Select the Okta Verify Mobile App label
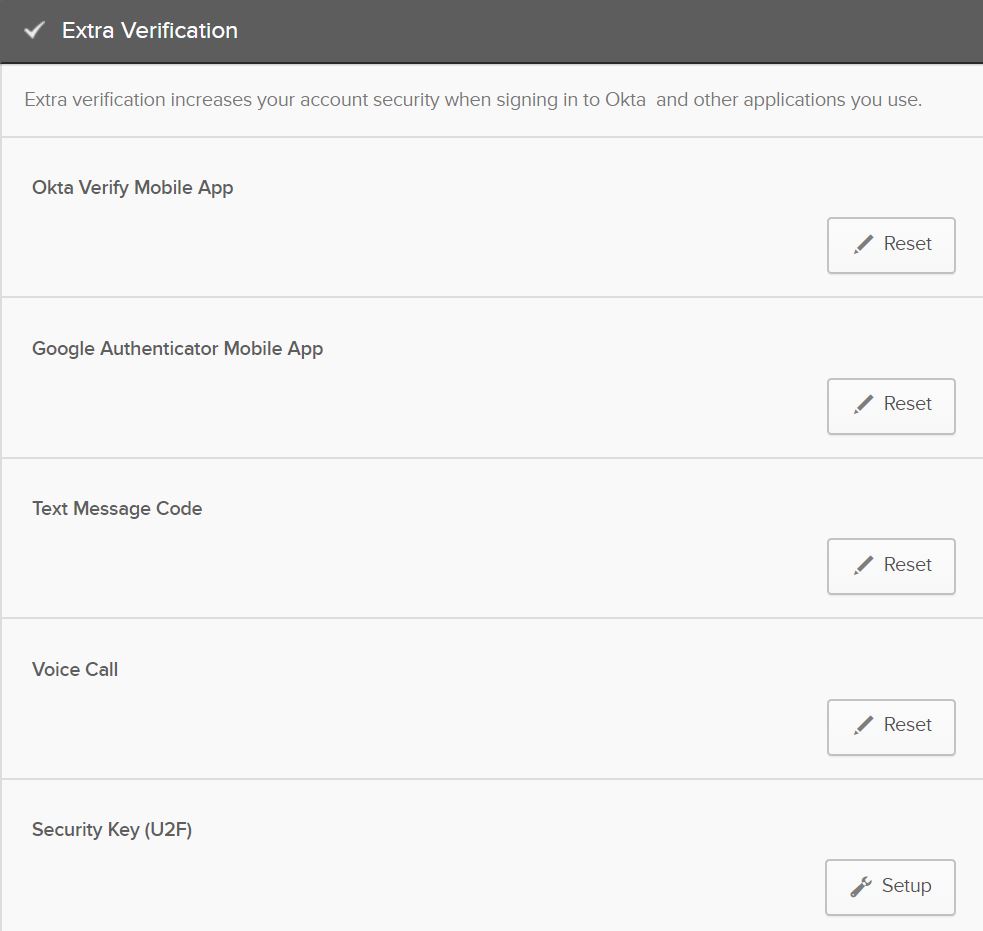 [132, 188]
